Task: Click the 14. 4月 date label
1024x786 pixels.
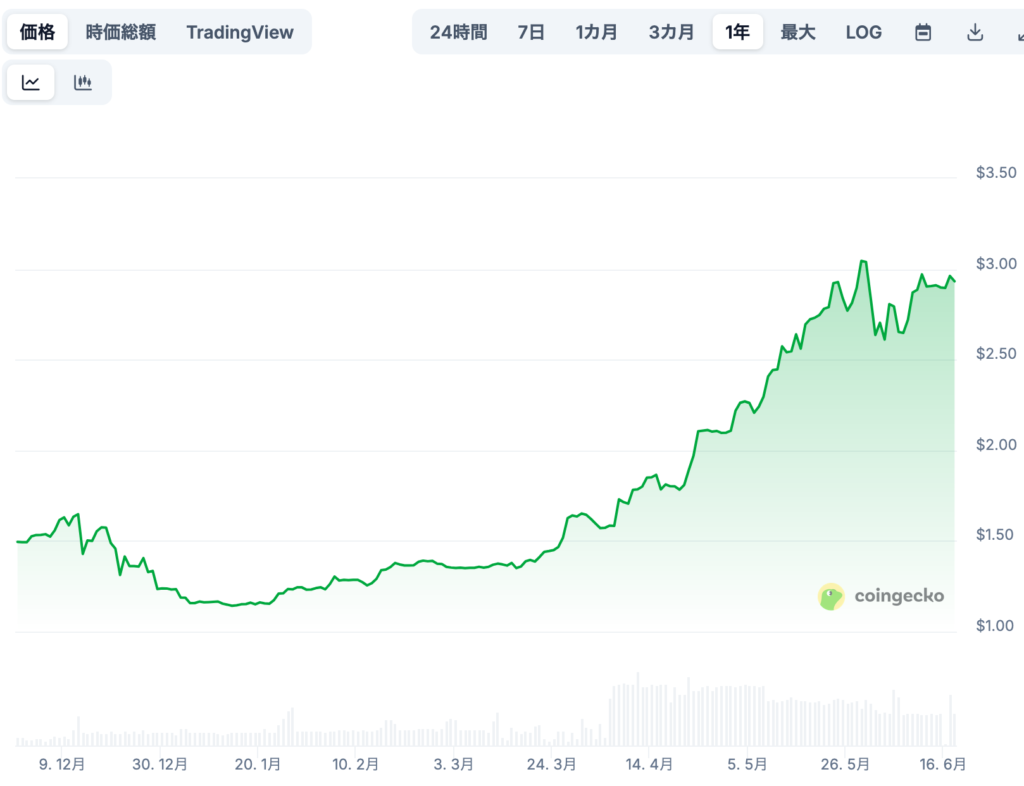Action: 649,764
